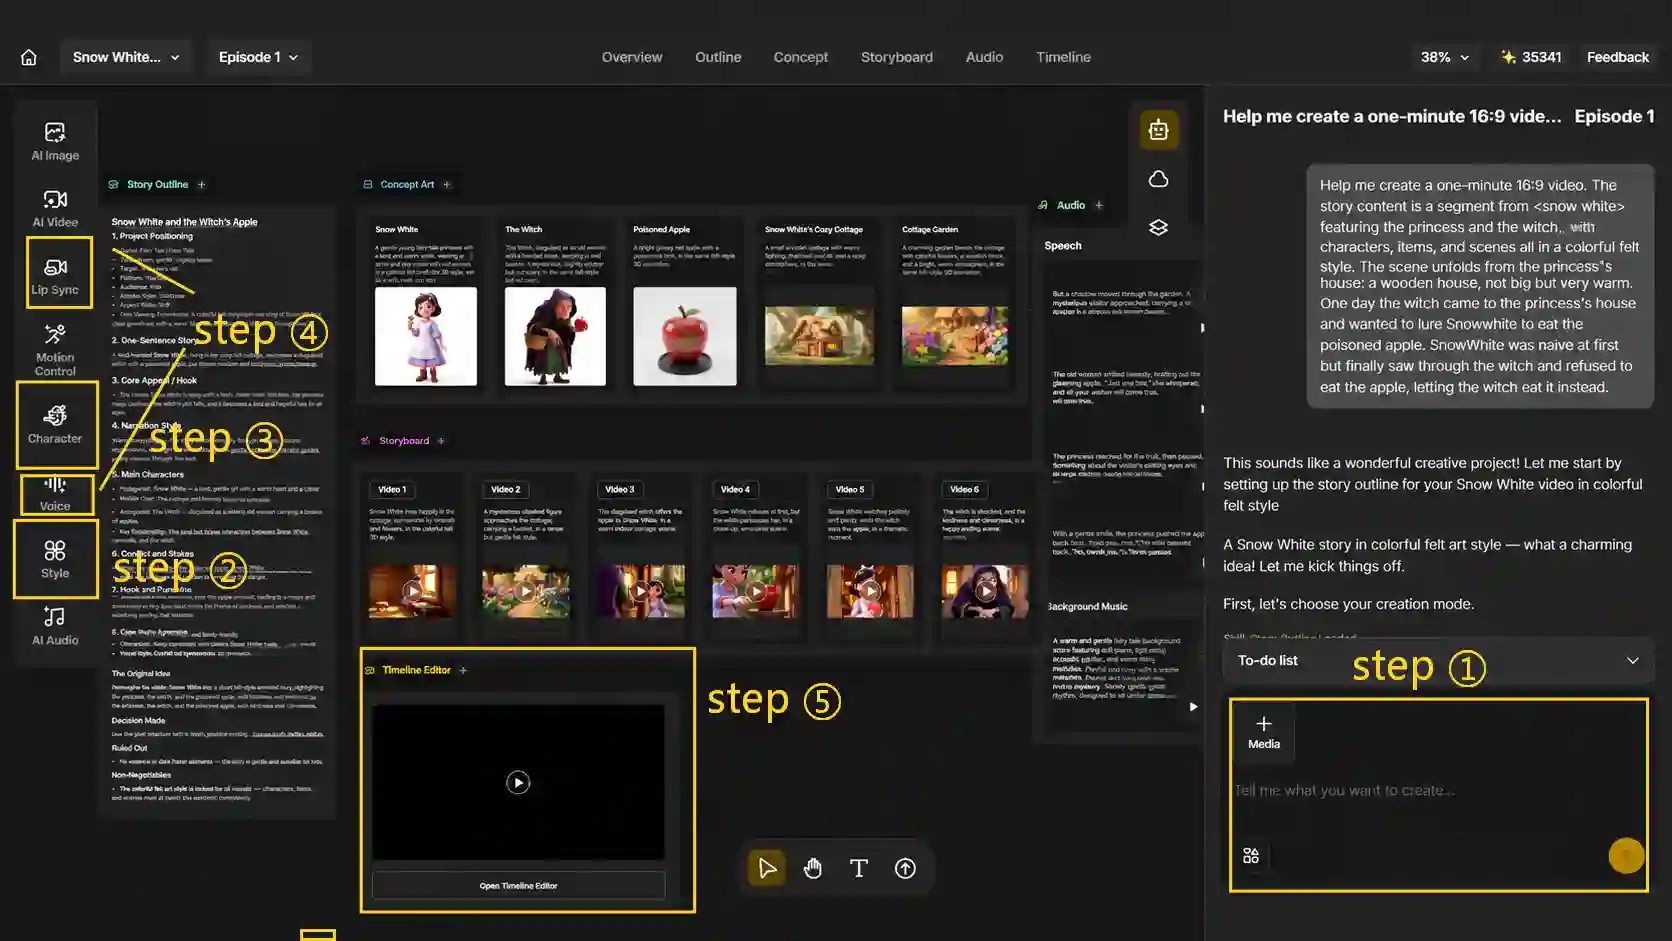
Task: Play the Video 4 storyboard clip
Action: tap(756, 591)
